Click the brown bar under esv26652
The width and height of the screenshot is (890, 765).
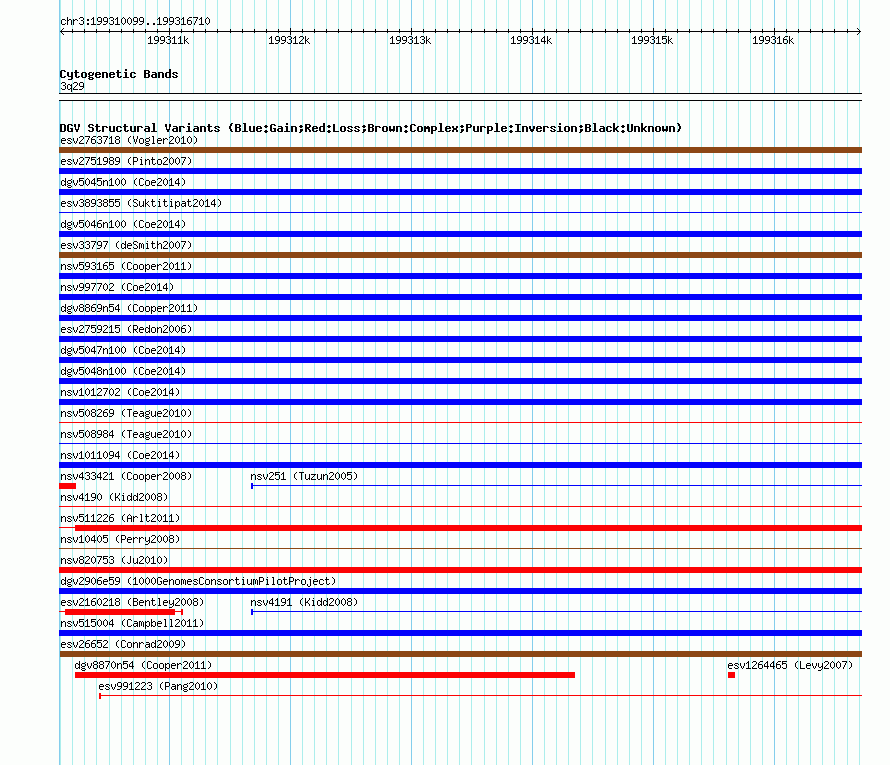460,654
